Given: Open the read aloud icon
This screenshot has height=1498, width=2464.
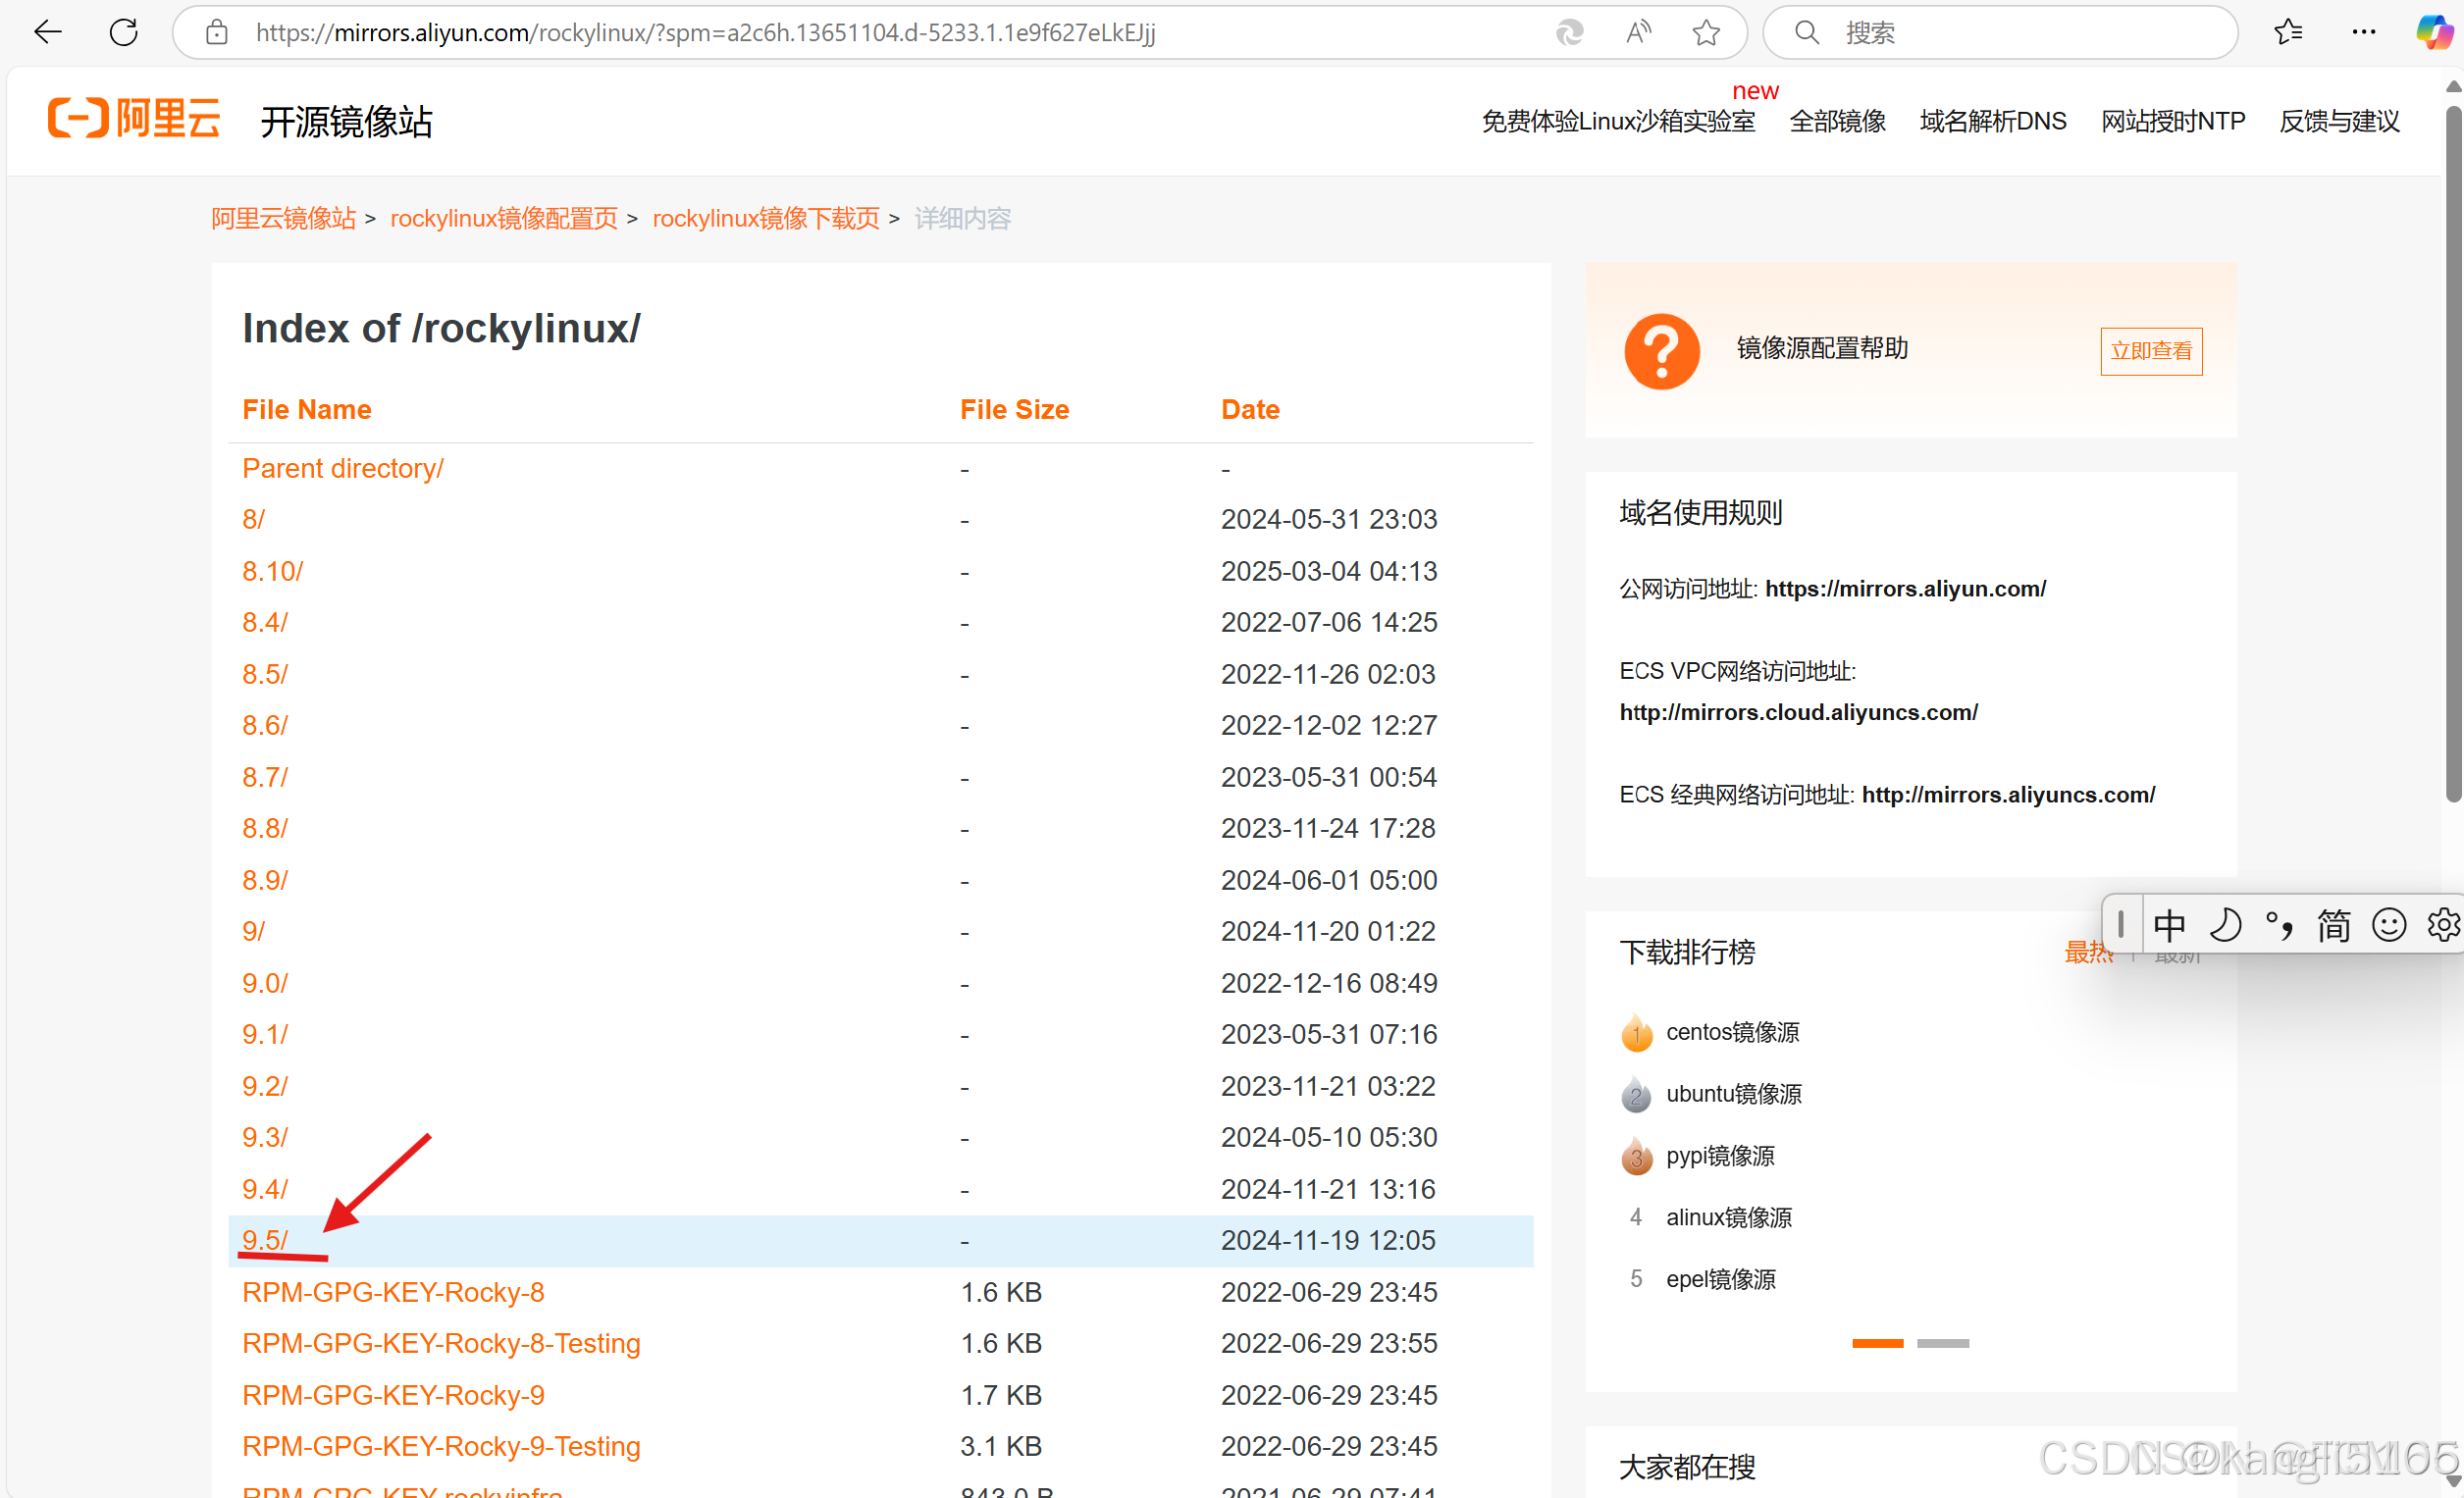Looking at the screenshot, I should tap(1637, 33).
